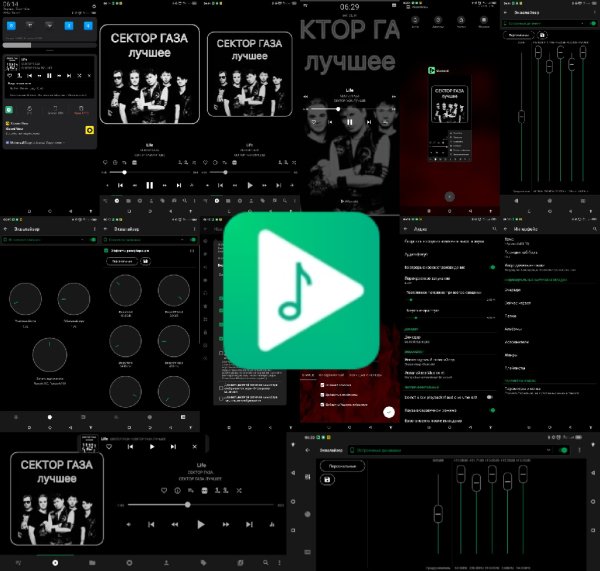Screen dimensions: 600x571
Task: Open the preset dropdown on the six-knob screen
Action: click(x=183, y=240)
